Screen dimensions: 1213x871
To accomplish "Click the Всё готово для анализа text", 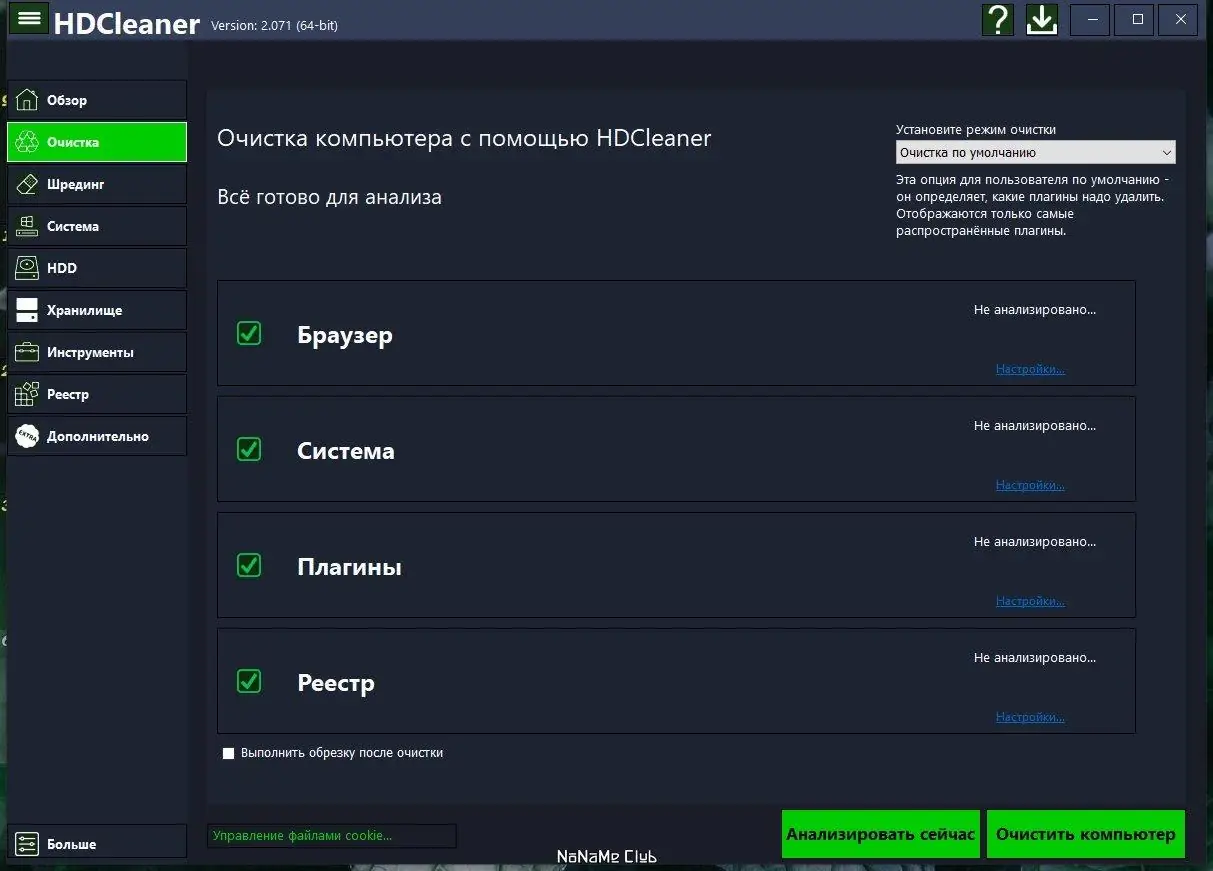I will tap(329, 197).
